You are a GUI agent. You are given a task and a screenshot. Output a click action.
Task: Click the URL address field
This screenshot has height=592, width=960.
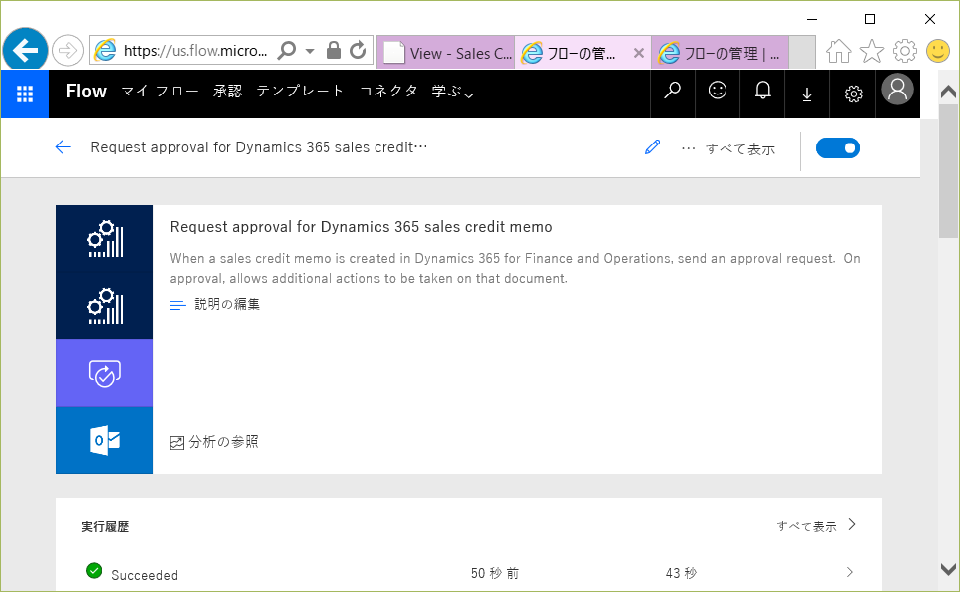coord(195,51)
